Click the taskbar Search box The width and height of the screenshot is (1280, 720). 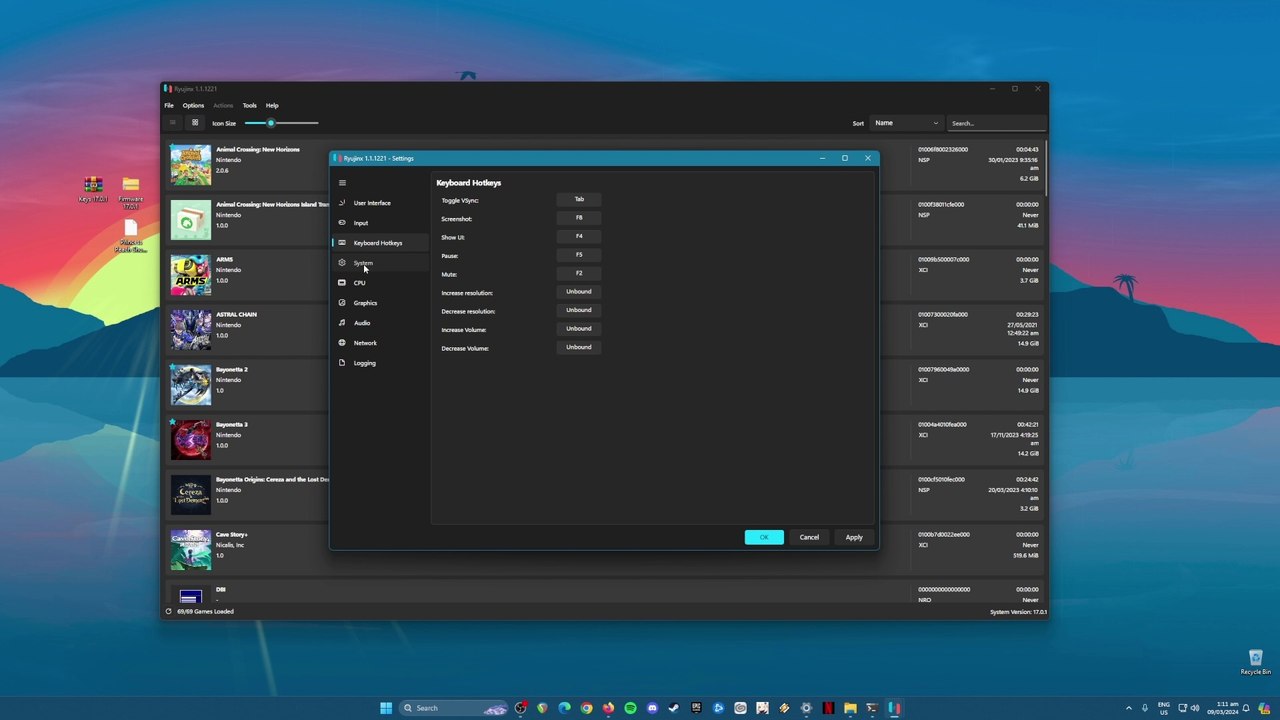454,708
